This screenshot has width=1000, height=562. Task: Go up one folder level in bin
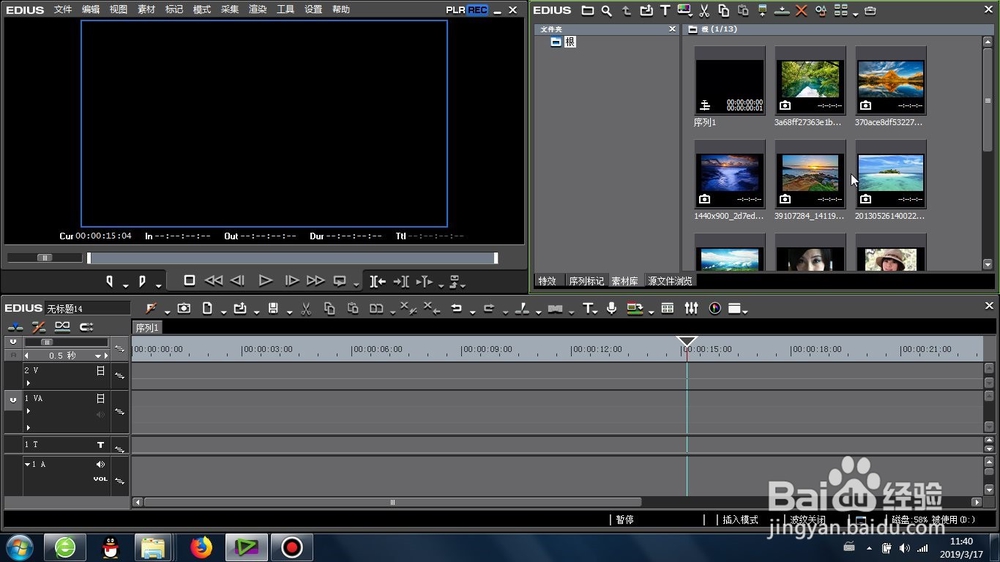pyautogui.click(x=626, y=10)
